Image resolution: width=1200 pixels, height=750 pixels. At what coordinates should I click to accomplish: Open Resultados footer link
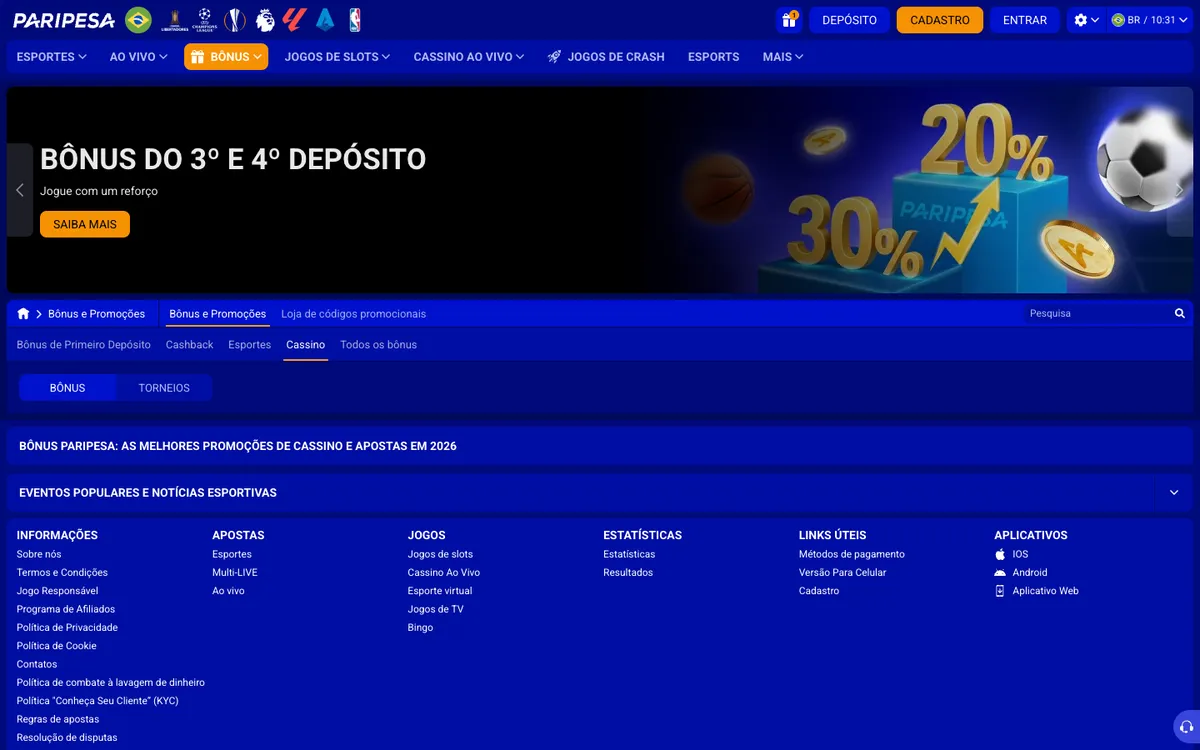click(628, 573)
